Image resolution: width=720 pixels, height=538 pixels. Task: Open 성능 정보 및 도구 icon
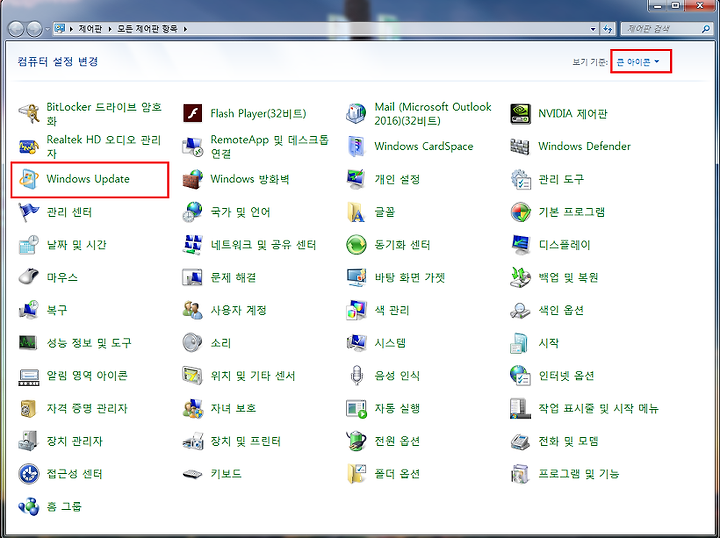[29, 343]
